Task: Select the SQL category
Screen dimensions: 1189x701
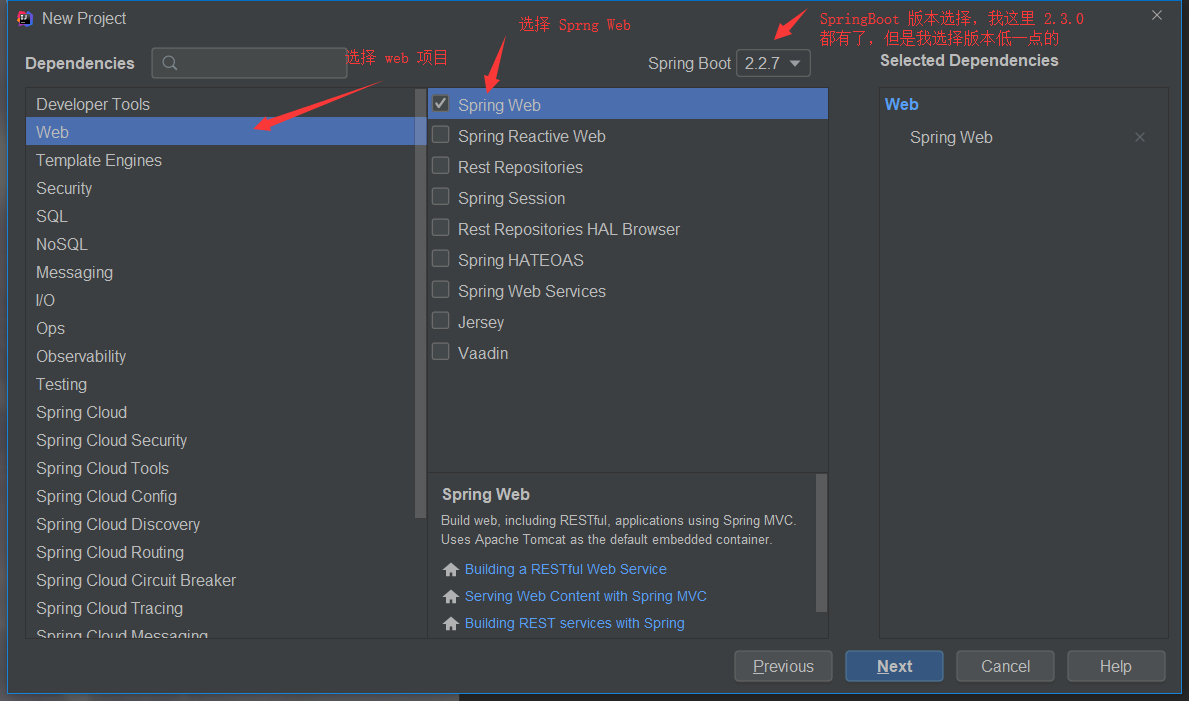Action: point(220,216)
